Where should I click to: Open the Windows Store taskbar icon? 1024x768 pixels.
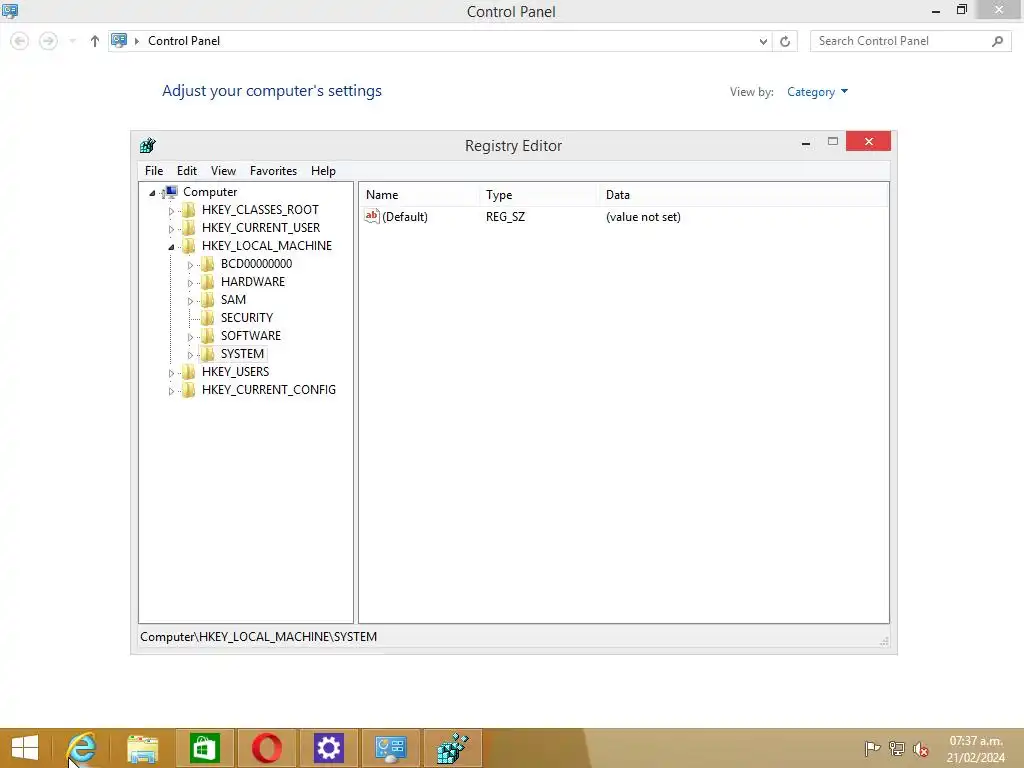[204, 748]
